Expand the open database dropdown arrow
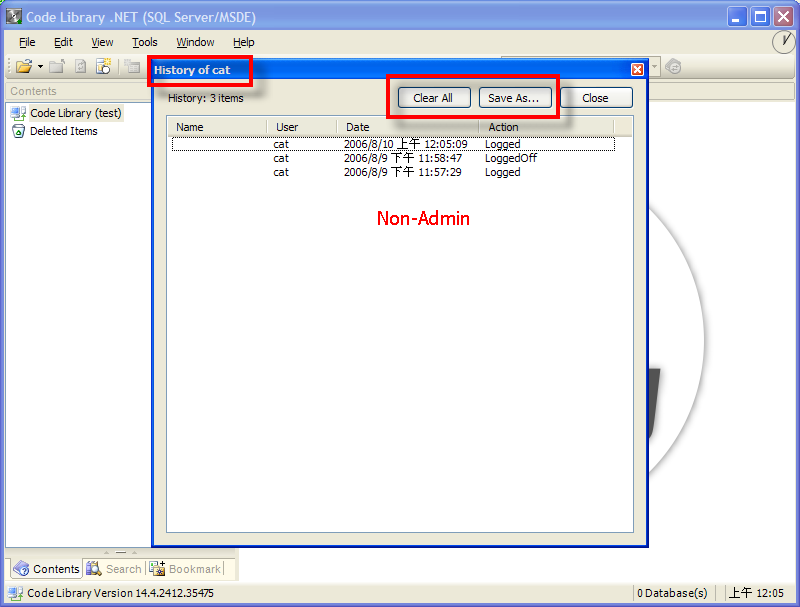The width and height of the screenshot is (800, 607). (40, 66)
